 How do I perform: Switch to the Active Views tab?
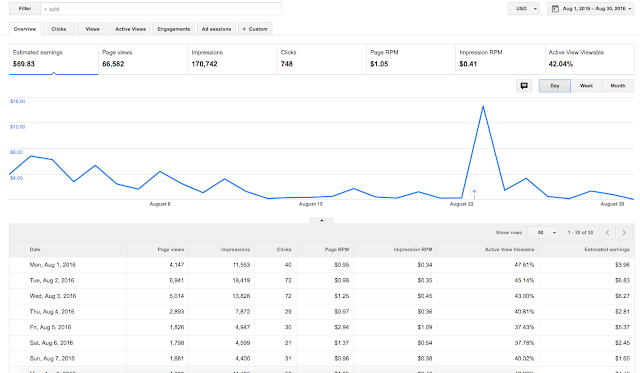131,29
